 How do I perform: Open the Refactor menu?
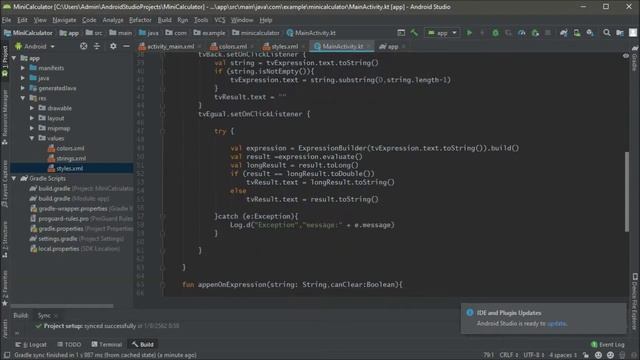[x=140, y=20]
